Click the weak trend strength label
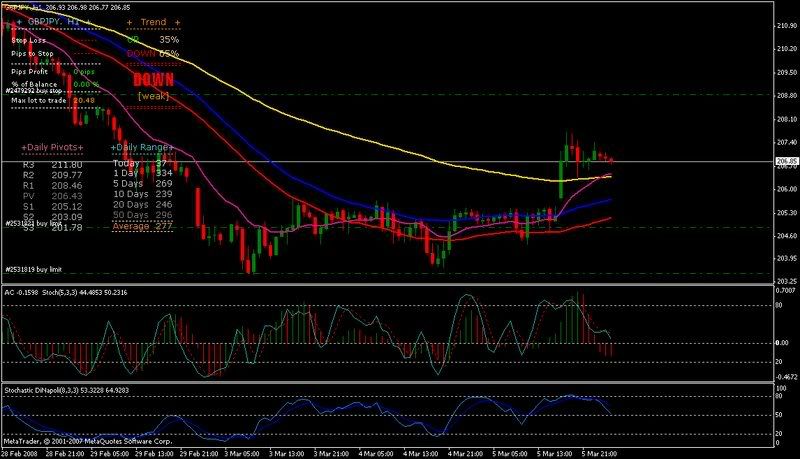 tap(153, 95)
